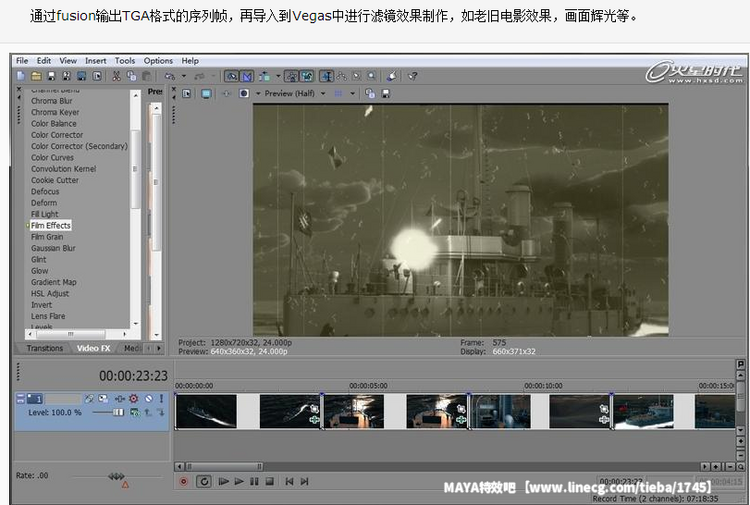Image resolution: width=750 pixels, height=505 pixels.
Task: Click the Interactive Tutorials icon
Action: point(392,76)
